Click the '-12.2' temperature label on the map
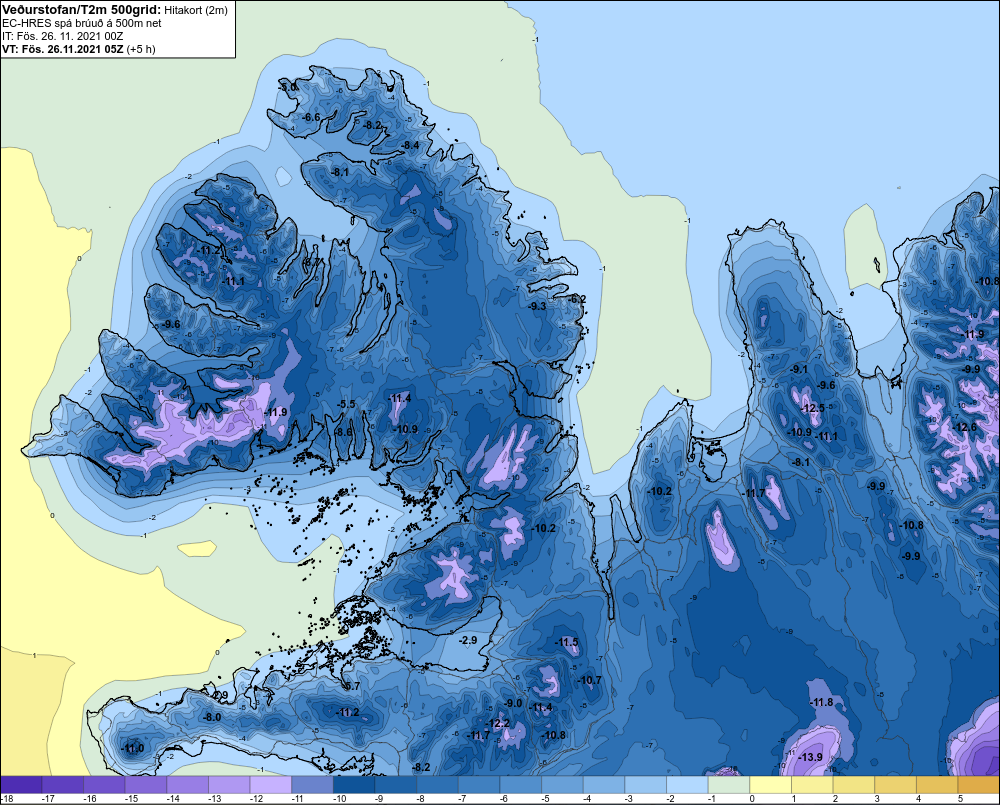 (x=498, y=723)
